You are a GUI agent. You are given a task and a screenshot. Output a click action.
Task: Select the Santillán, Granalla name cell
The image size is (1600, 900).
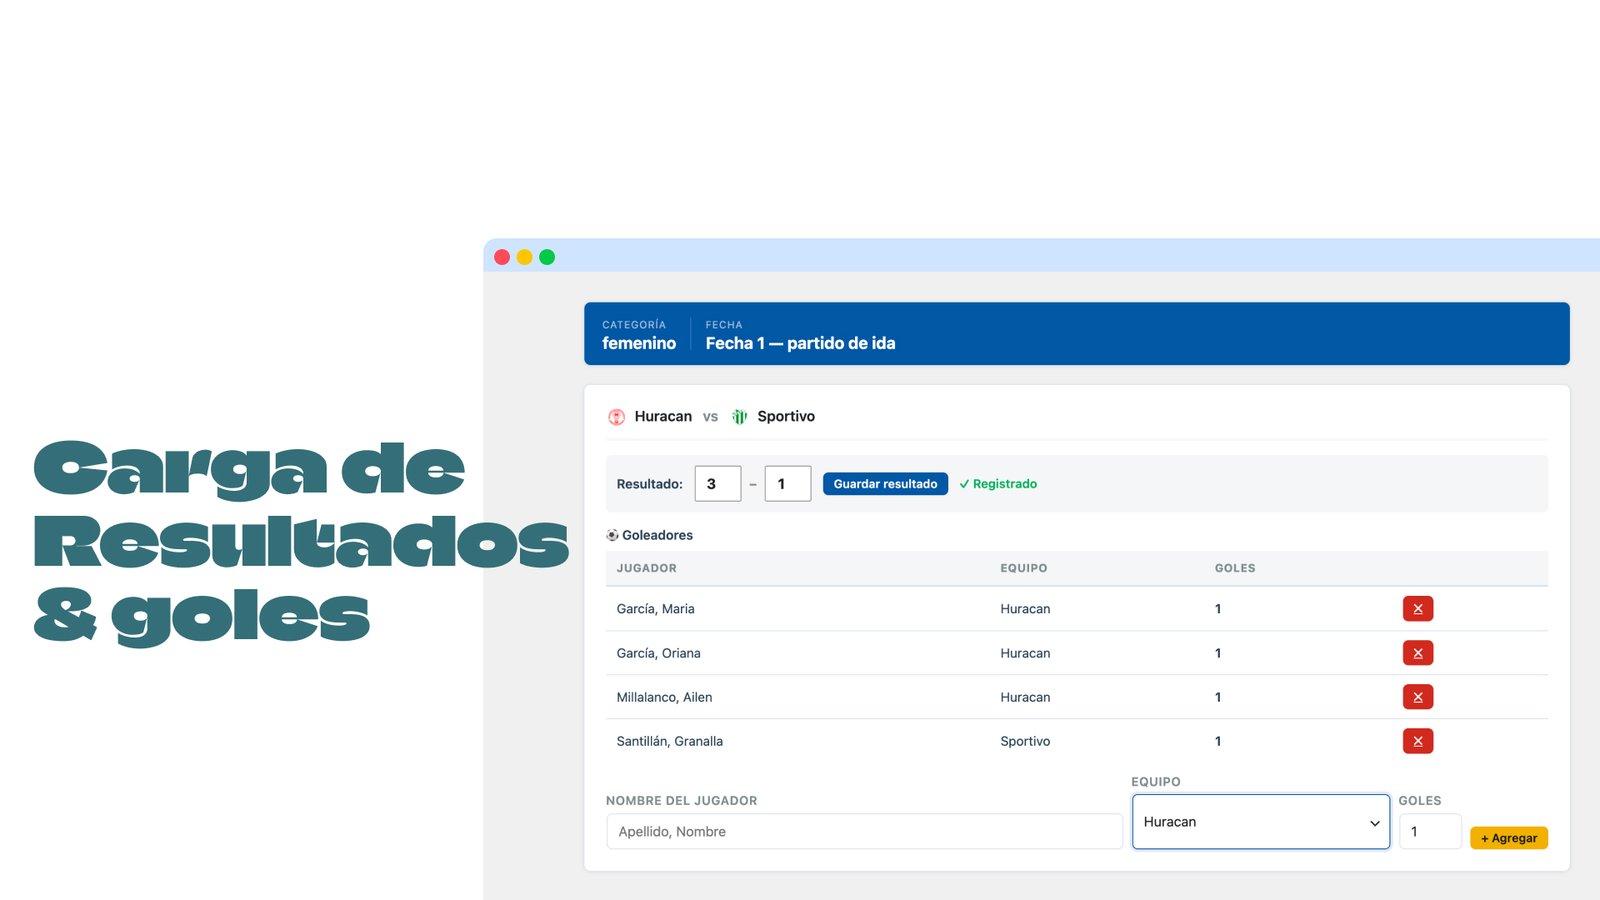click(x=669, y=741)
